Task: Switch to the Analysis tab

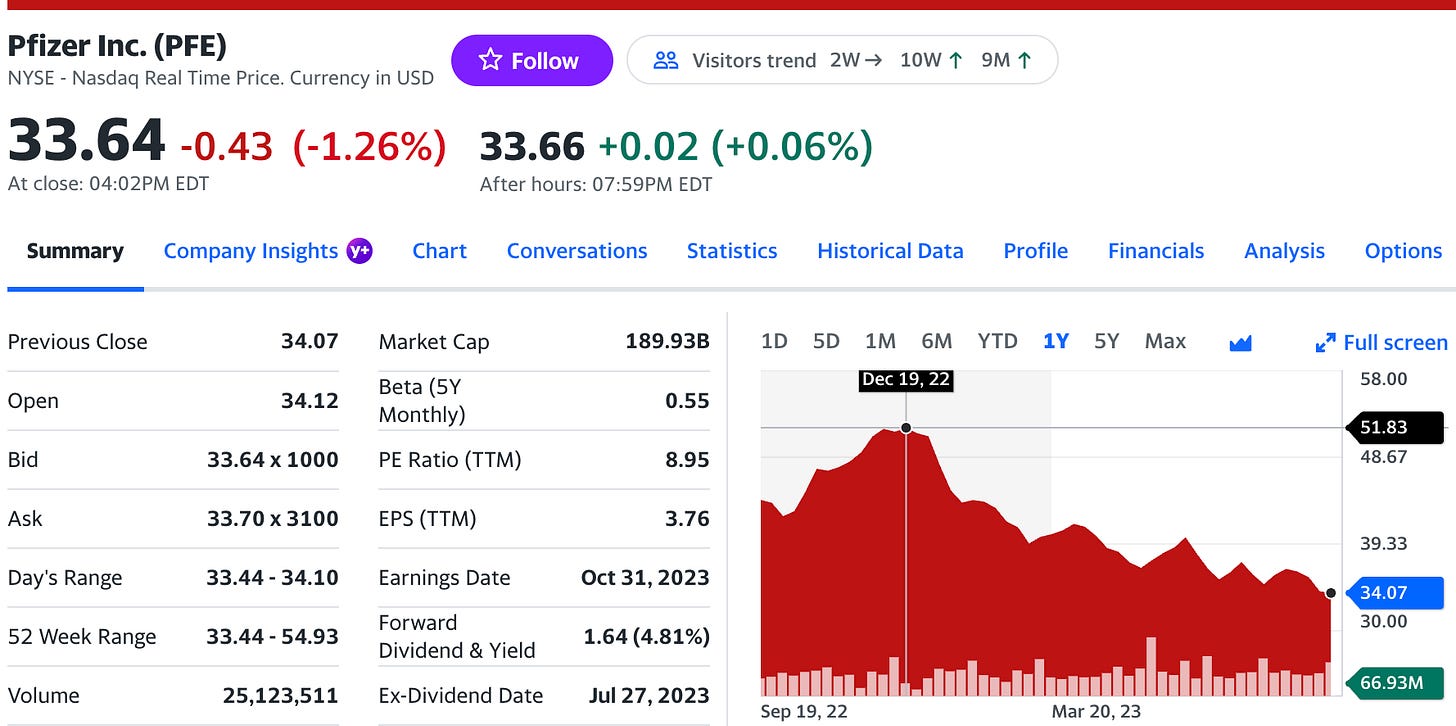Action: click(x=1284, y=251)
